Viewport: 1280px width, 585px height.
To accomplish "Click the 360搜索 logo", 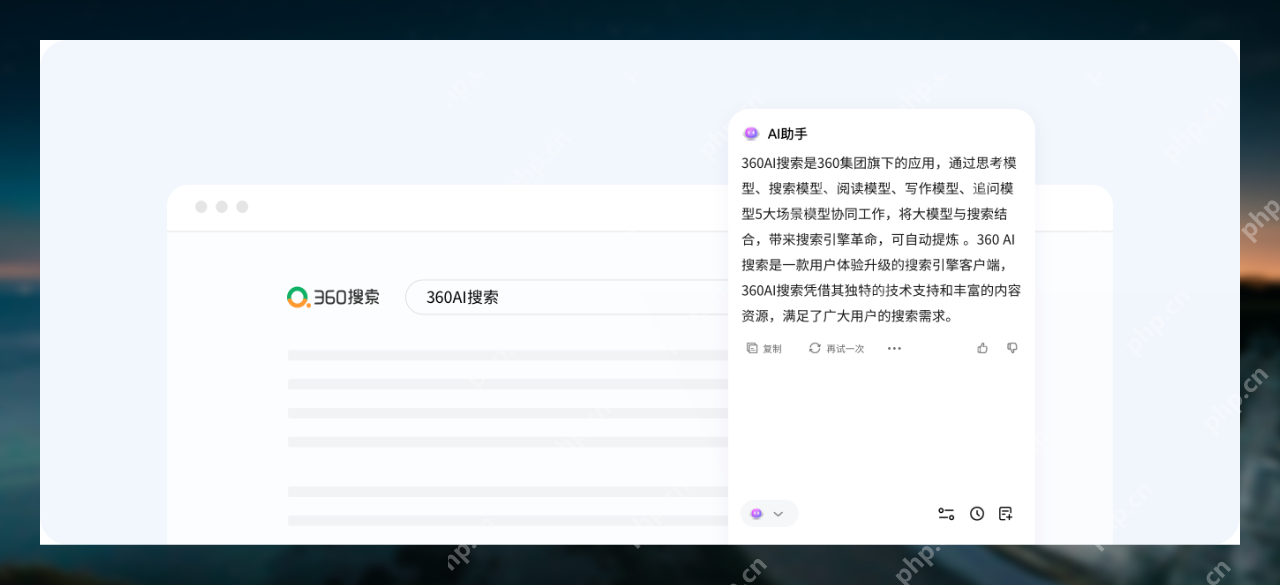I will (333, 297).
